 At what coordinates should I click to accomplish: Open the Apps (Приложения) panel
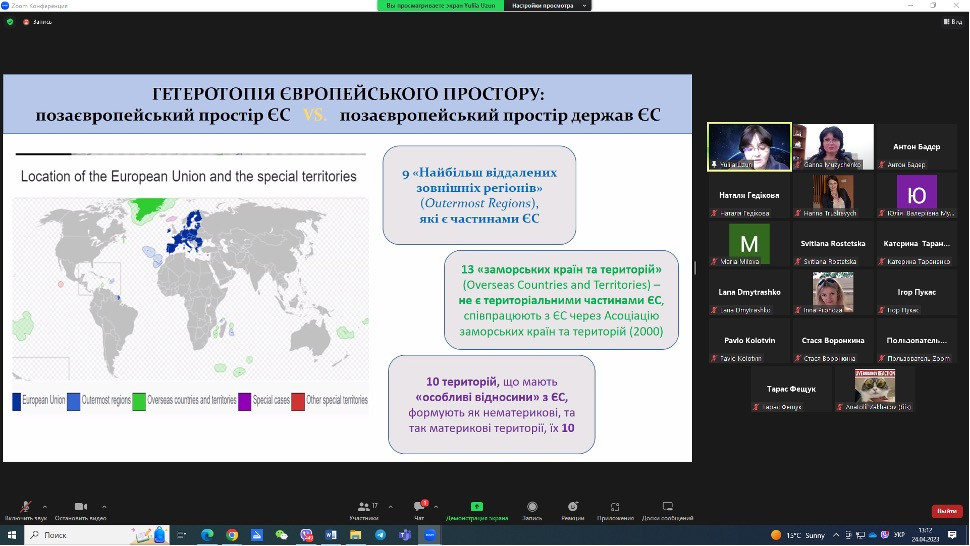coord(615,510)
